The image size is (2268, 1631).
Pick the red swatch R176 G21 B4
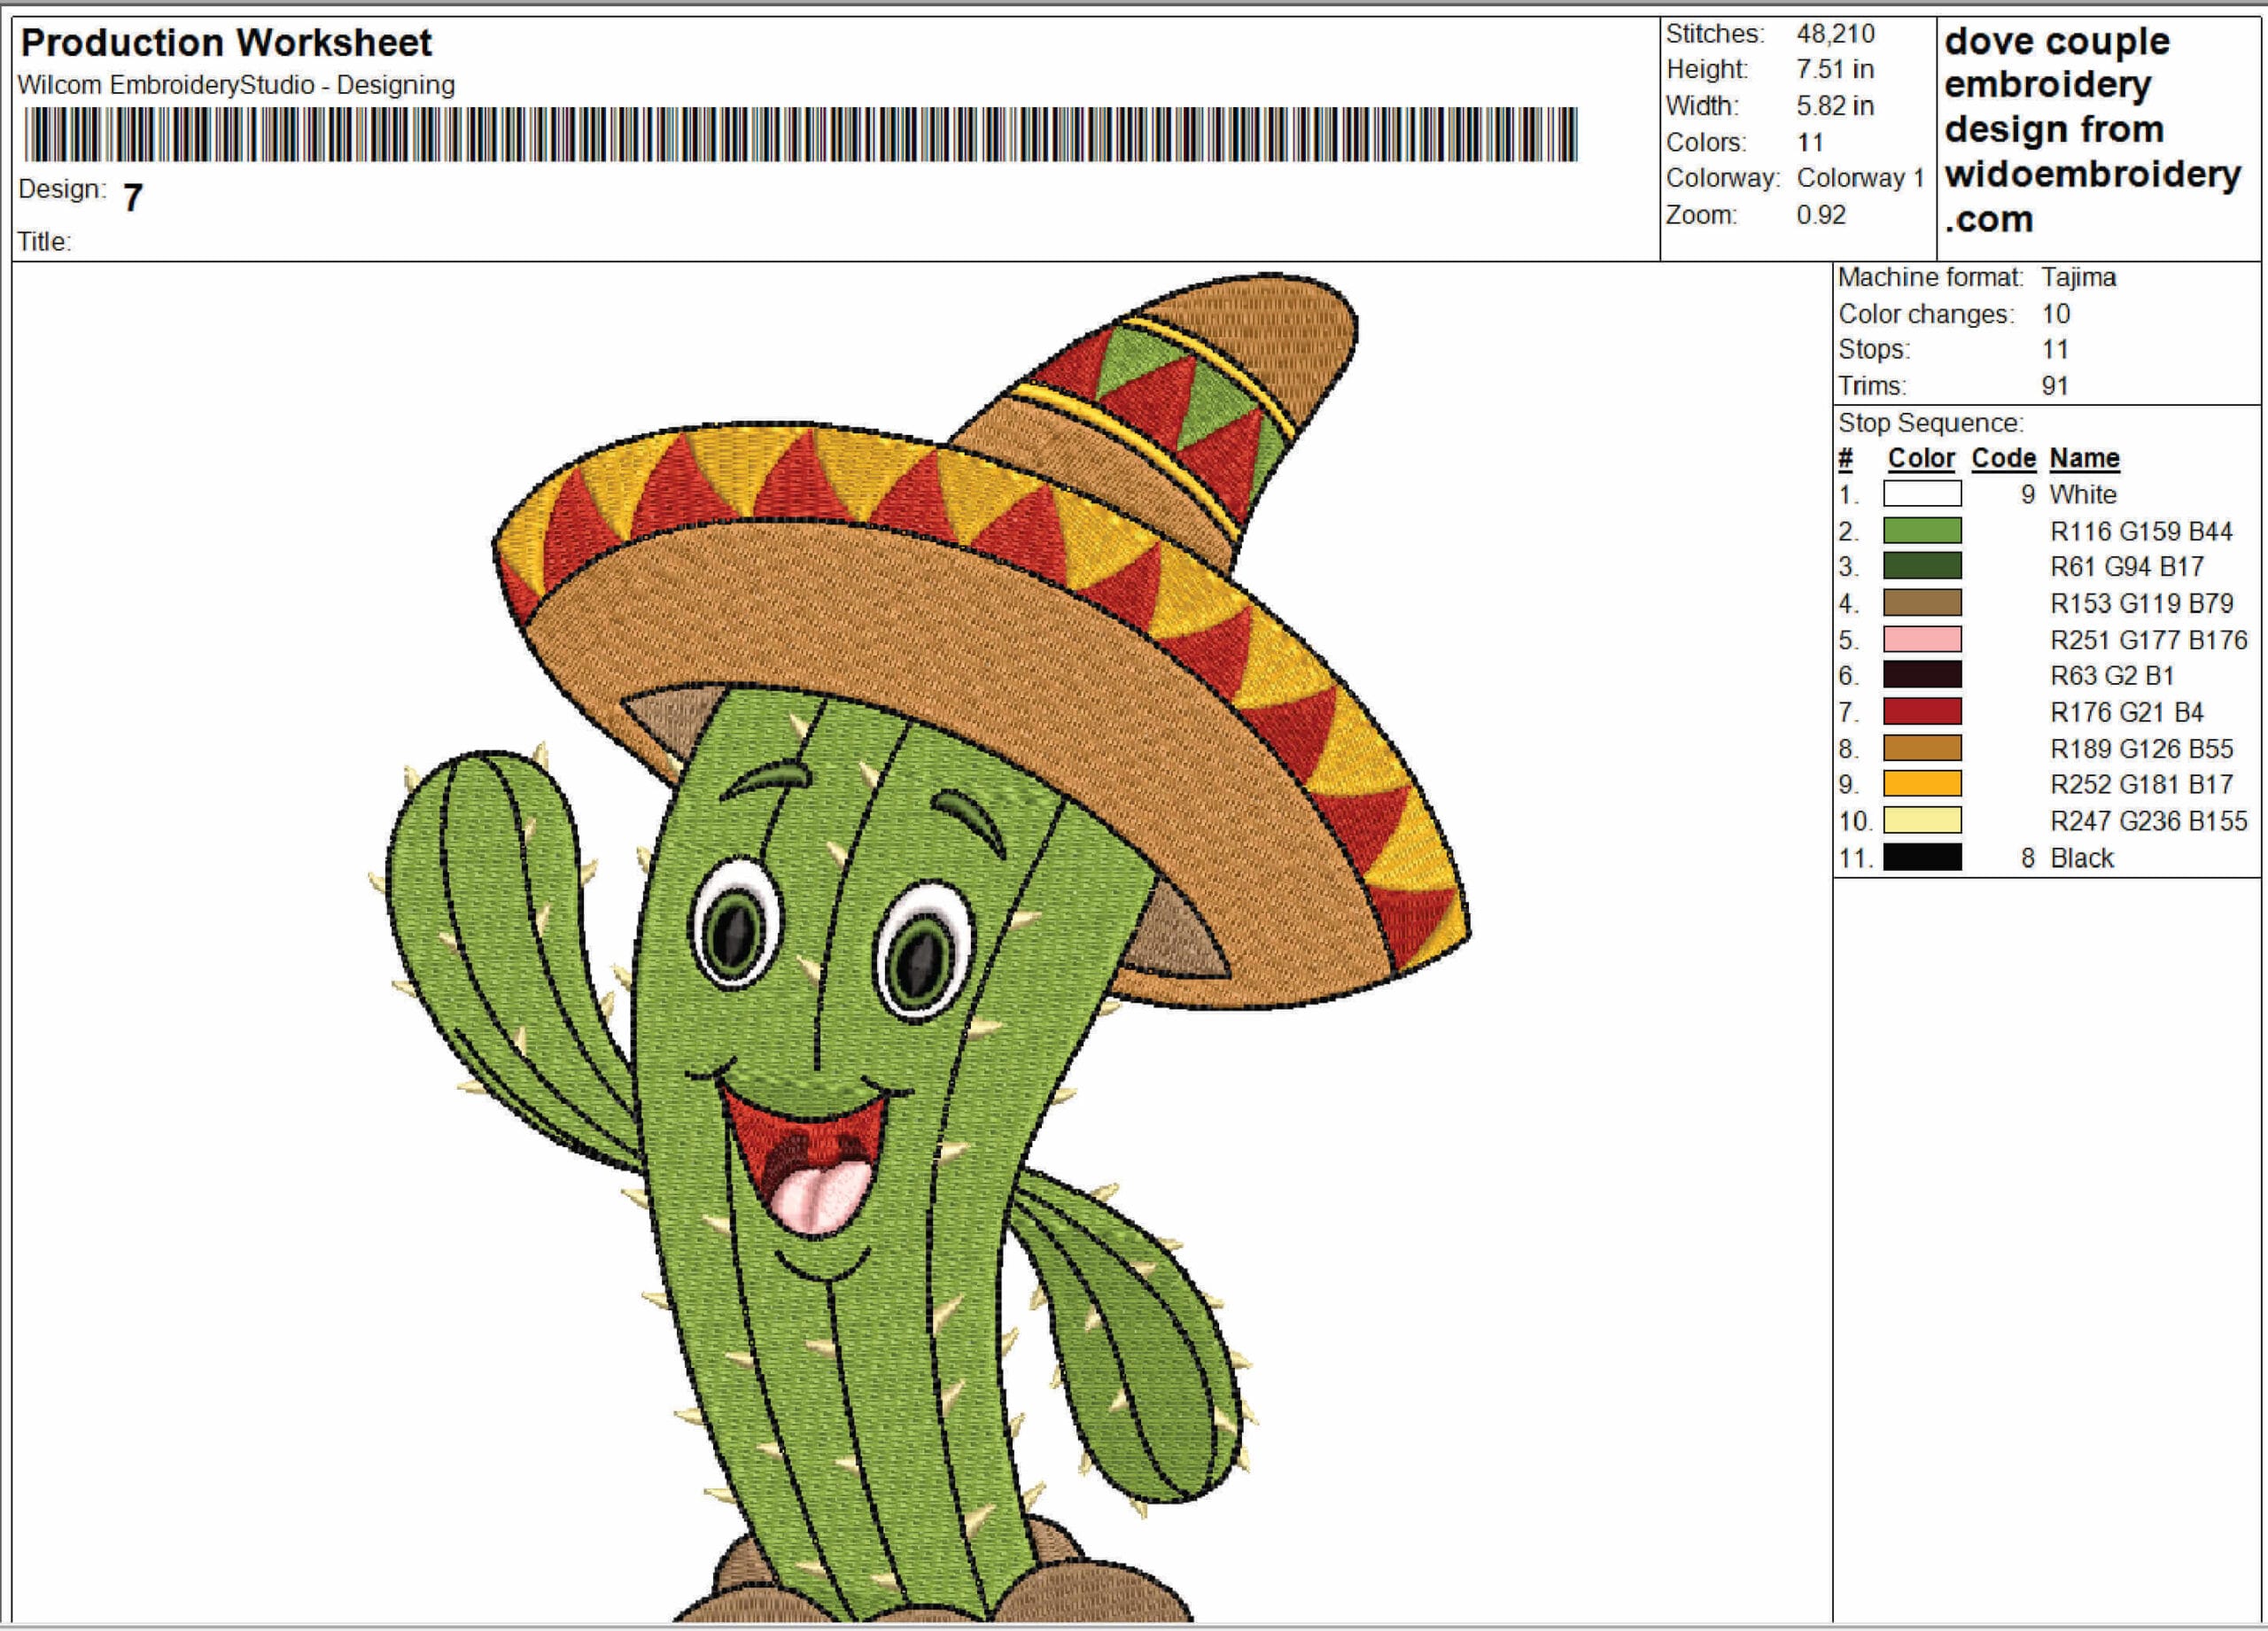pyautogui.click(x=1922, y=712)
